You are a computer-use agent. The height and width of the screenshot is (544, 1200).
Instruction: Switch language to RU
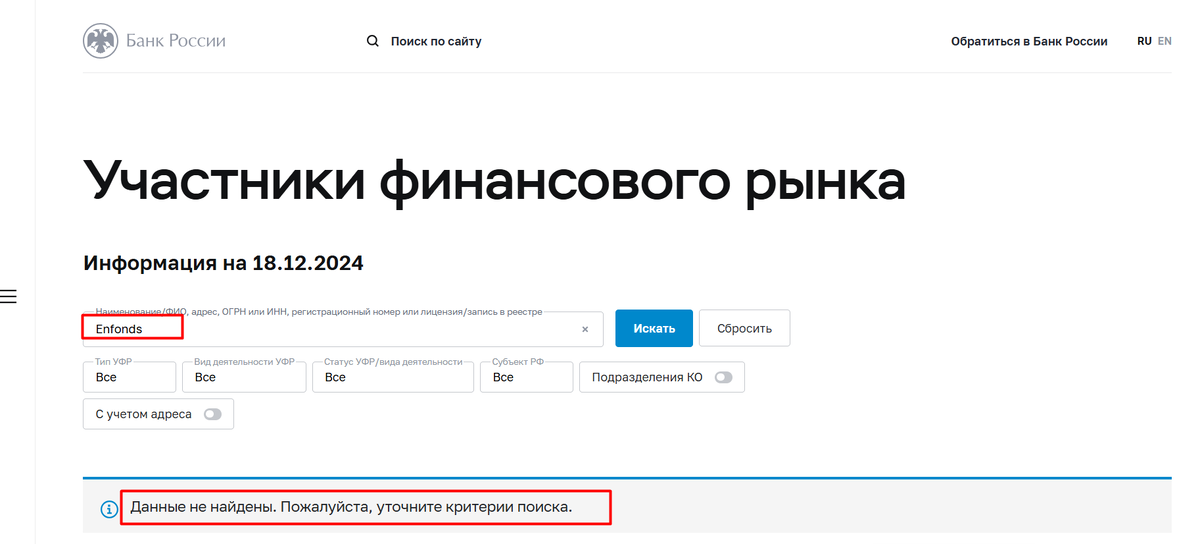point(1144,41)
